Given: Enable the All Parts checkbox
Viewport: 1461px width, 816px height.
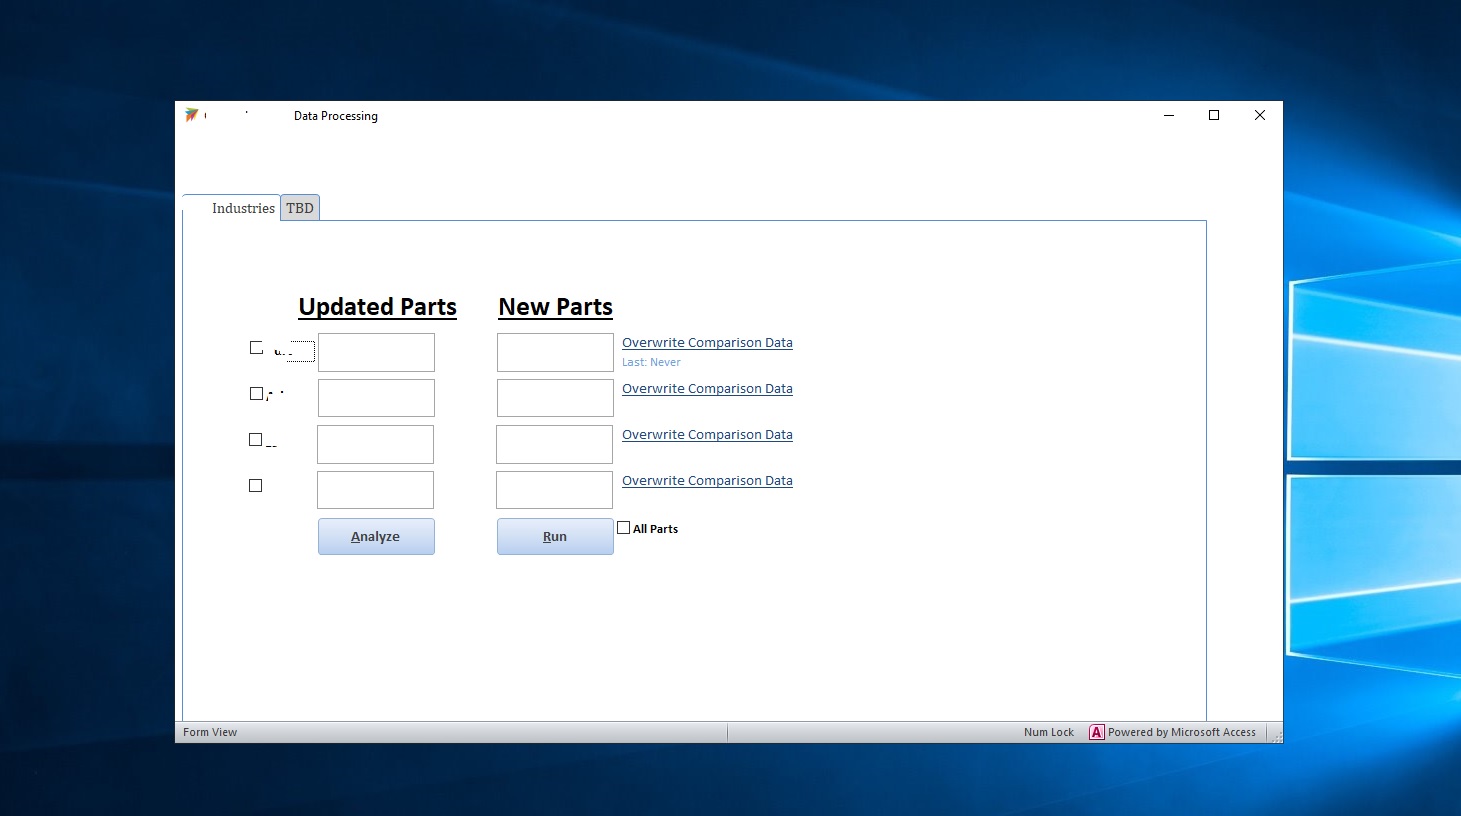Looking at the screenshot, I should 624,528.
